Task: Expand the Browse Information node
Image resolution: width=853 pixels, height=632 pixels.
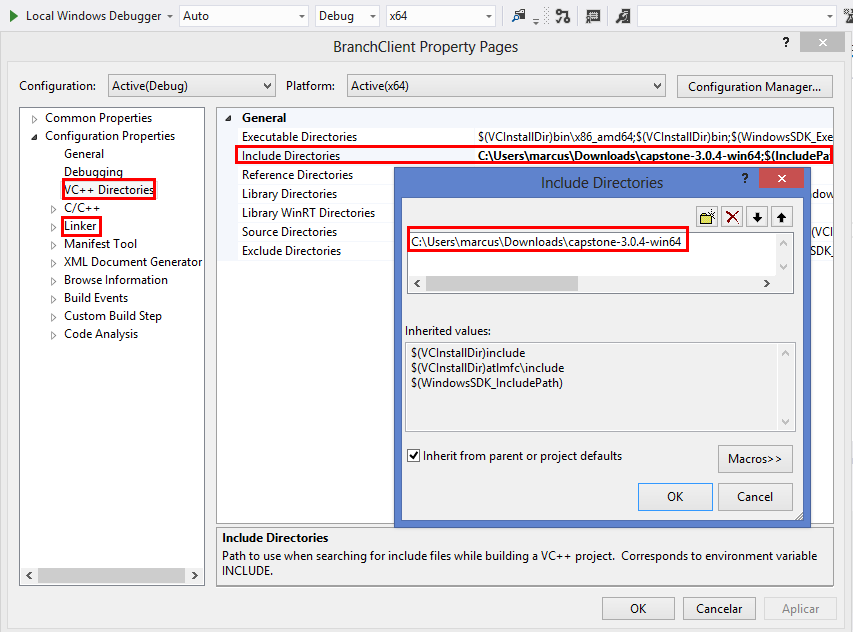Action: pos(53,281)
